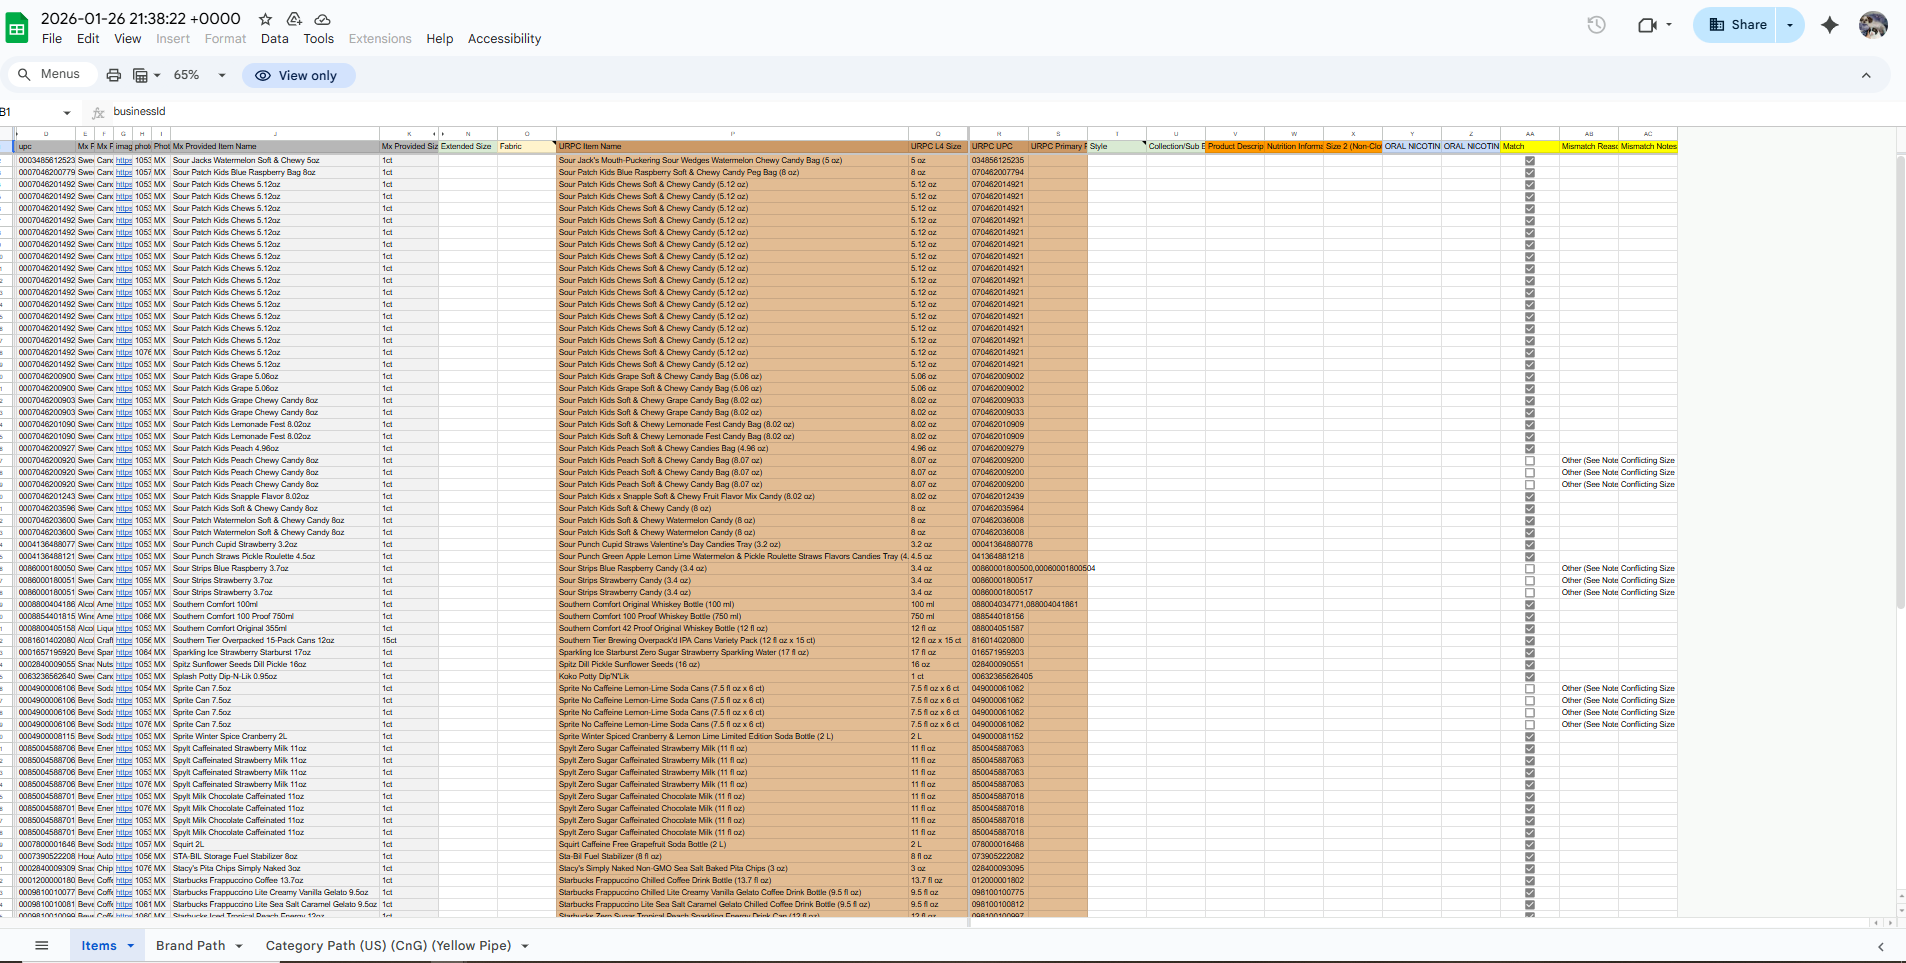
Task: Toggle Match checkbox for Sour Punch Cupid Strawberry row
Action: [x=1530, y=544]
